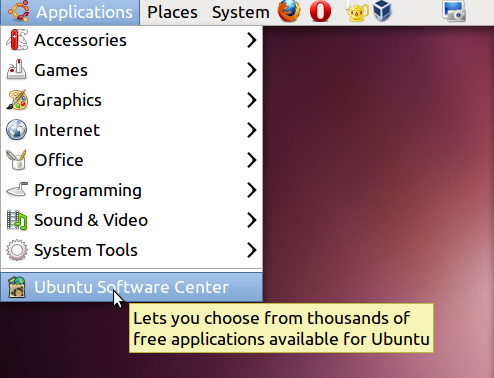
Task: Launch VirtualBox from the top panel
Action: click(x=382, y=11)
